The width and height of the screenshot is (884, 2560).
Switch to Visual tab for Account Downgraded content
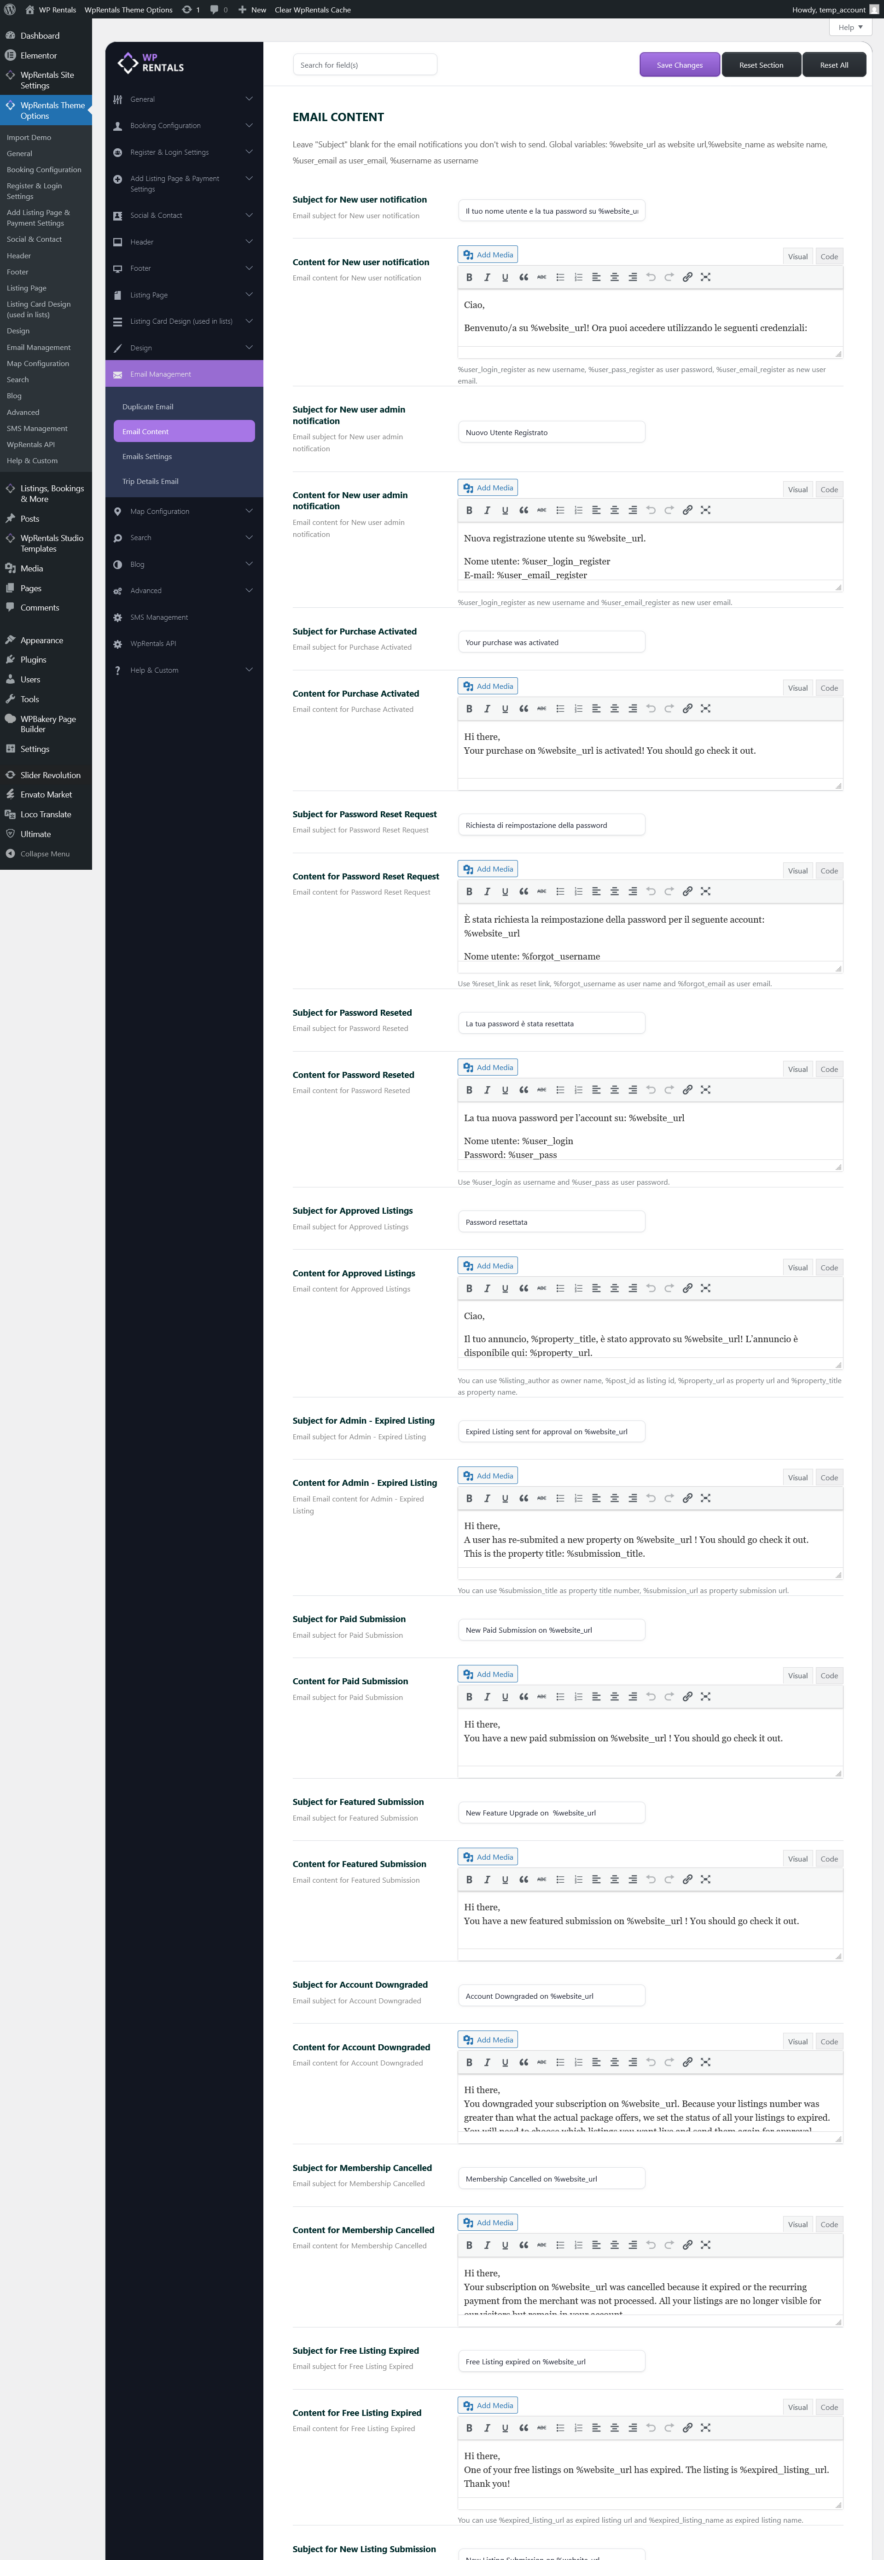coord(797,2042)
